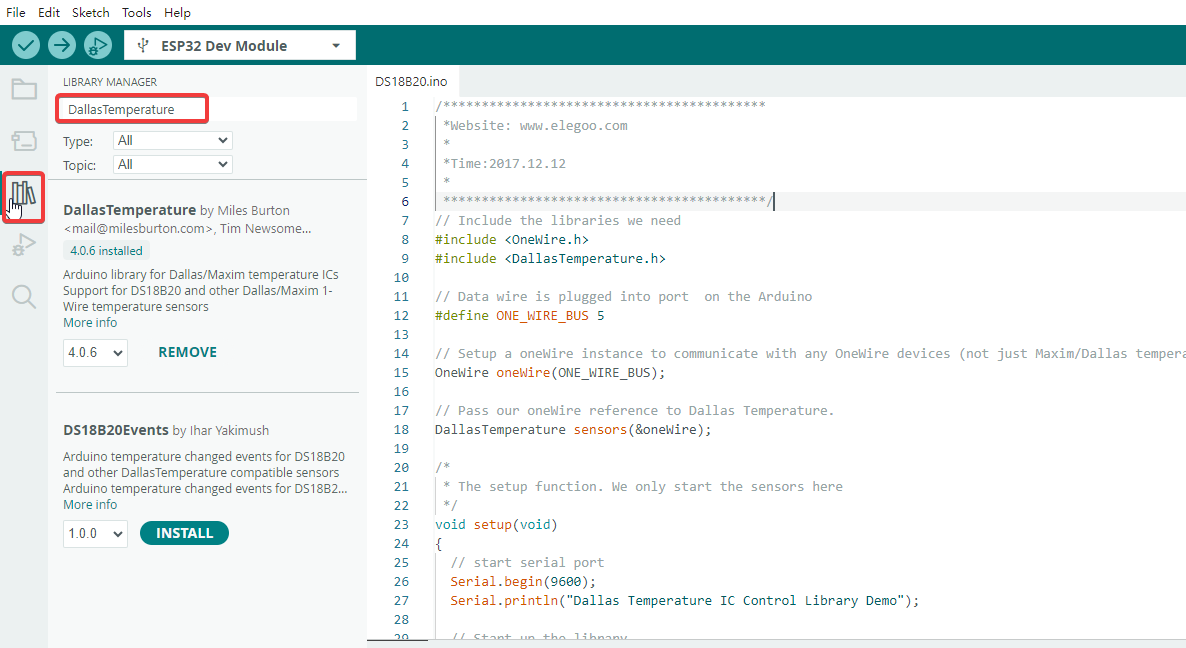The width and height of the screenshot is (1186, 648).
Task: Click the DallasTemperature library title
Action: pyautogui.click(x=129, y=210)
